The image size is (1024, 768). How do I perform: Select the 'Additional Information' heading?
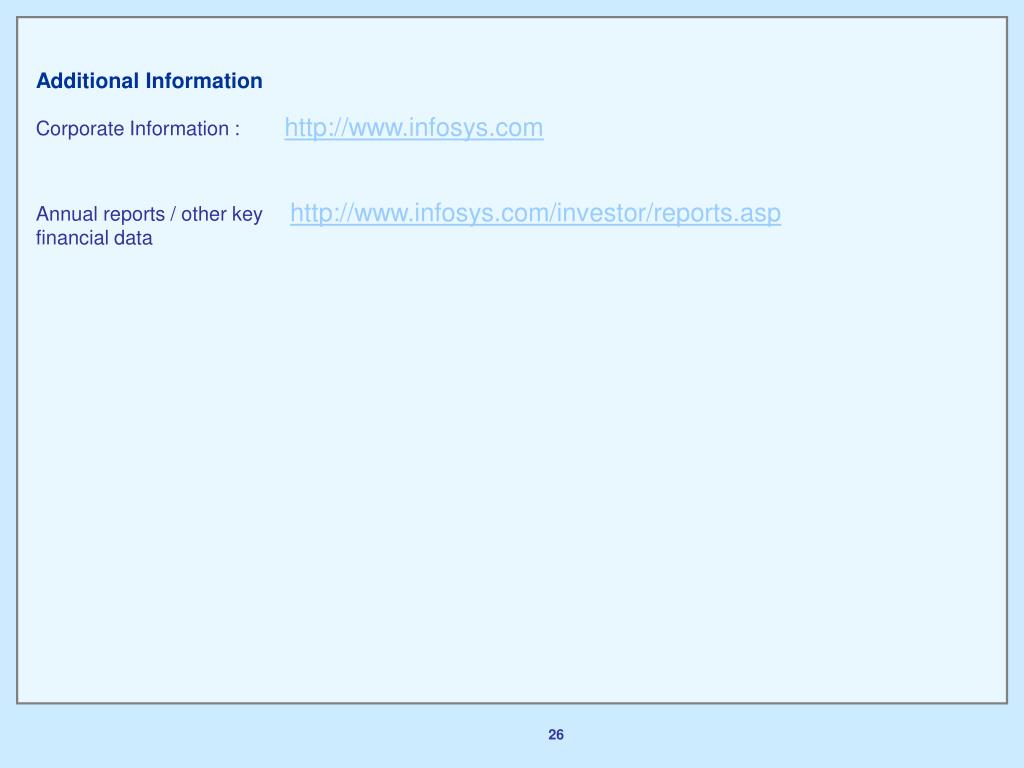click(150, 81)
